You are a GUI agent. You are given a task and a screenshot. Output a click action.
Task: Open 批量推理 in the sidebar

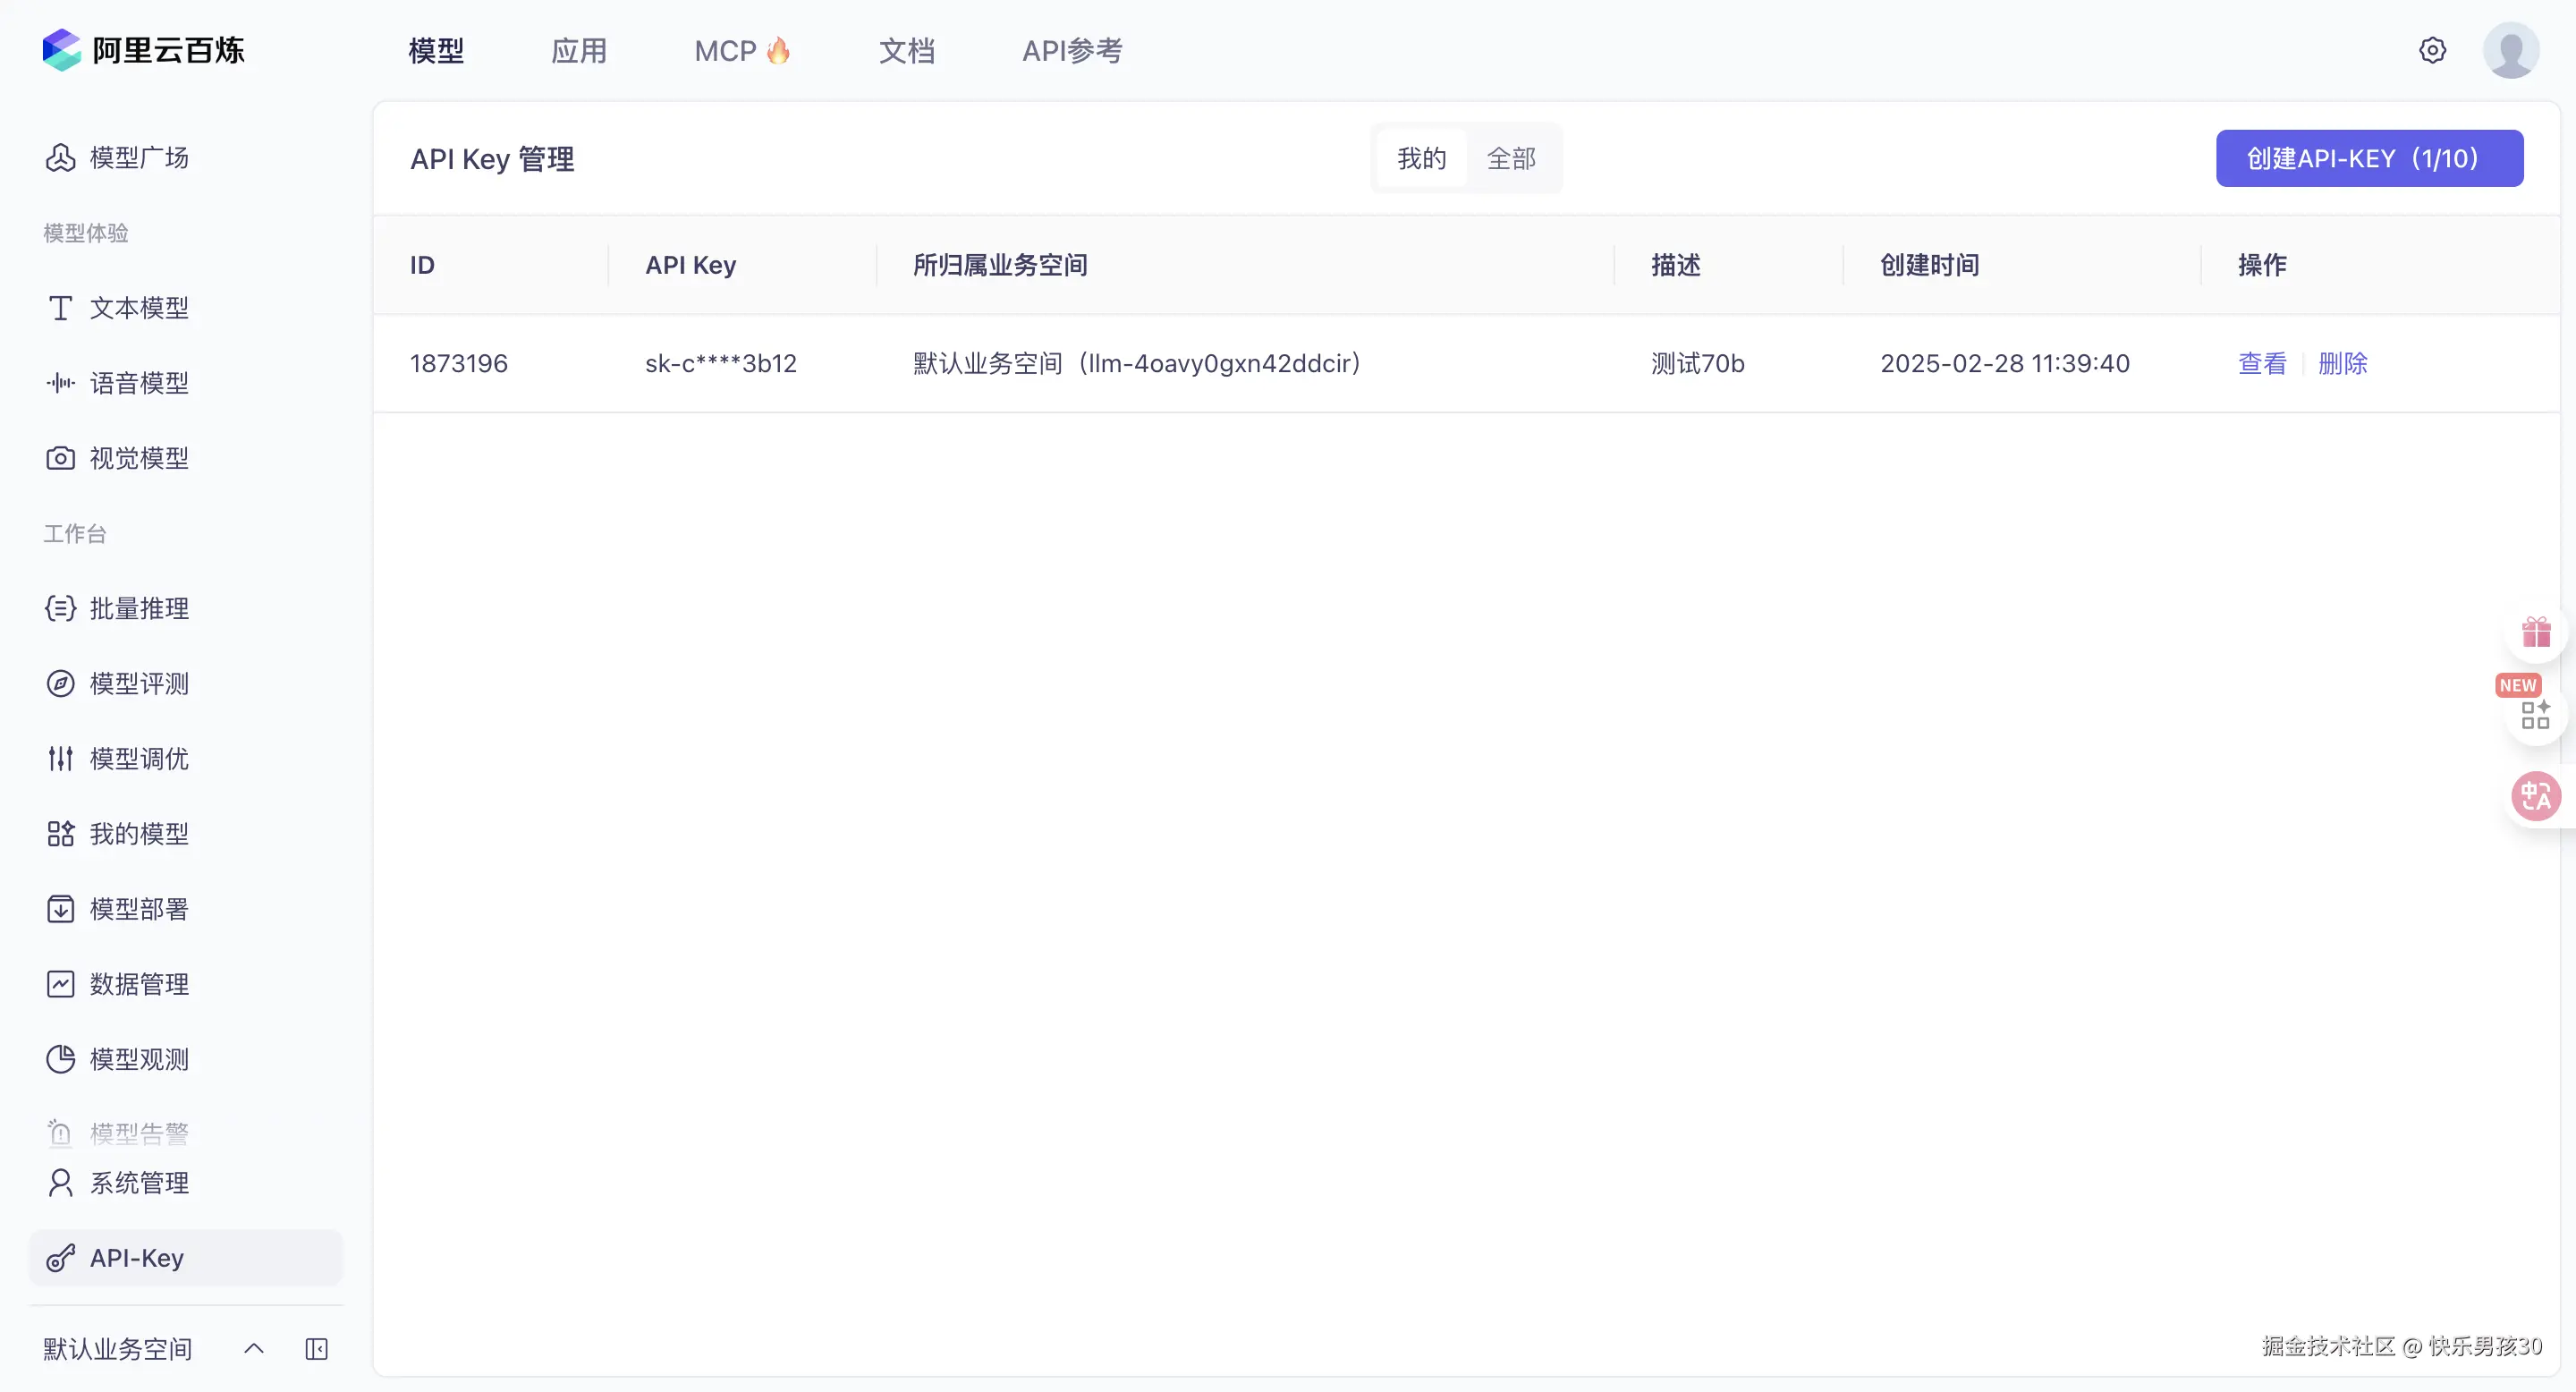[138, 608]
